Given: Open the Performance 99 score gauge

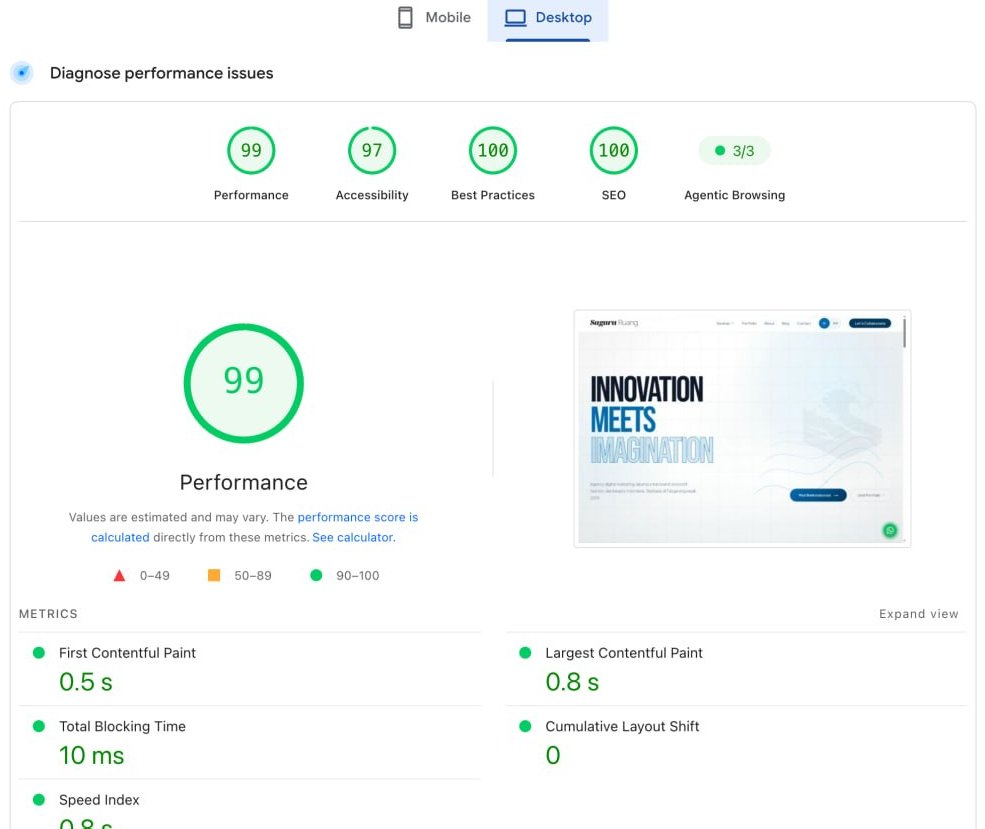Looking at the screenshot, I should [x=251, y=150].
